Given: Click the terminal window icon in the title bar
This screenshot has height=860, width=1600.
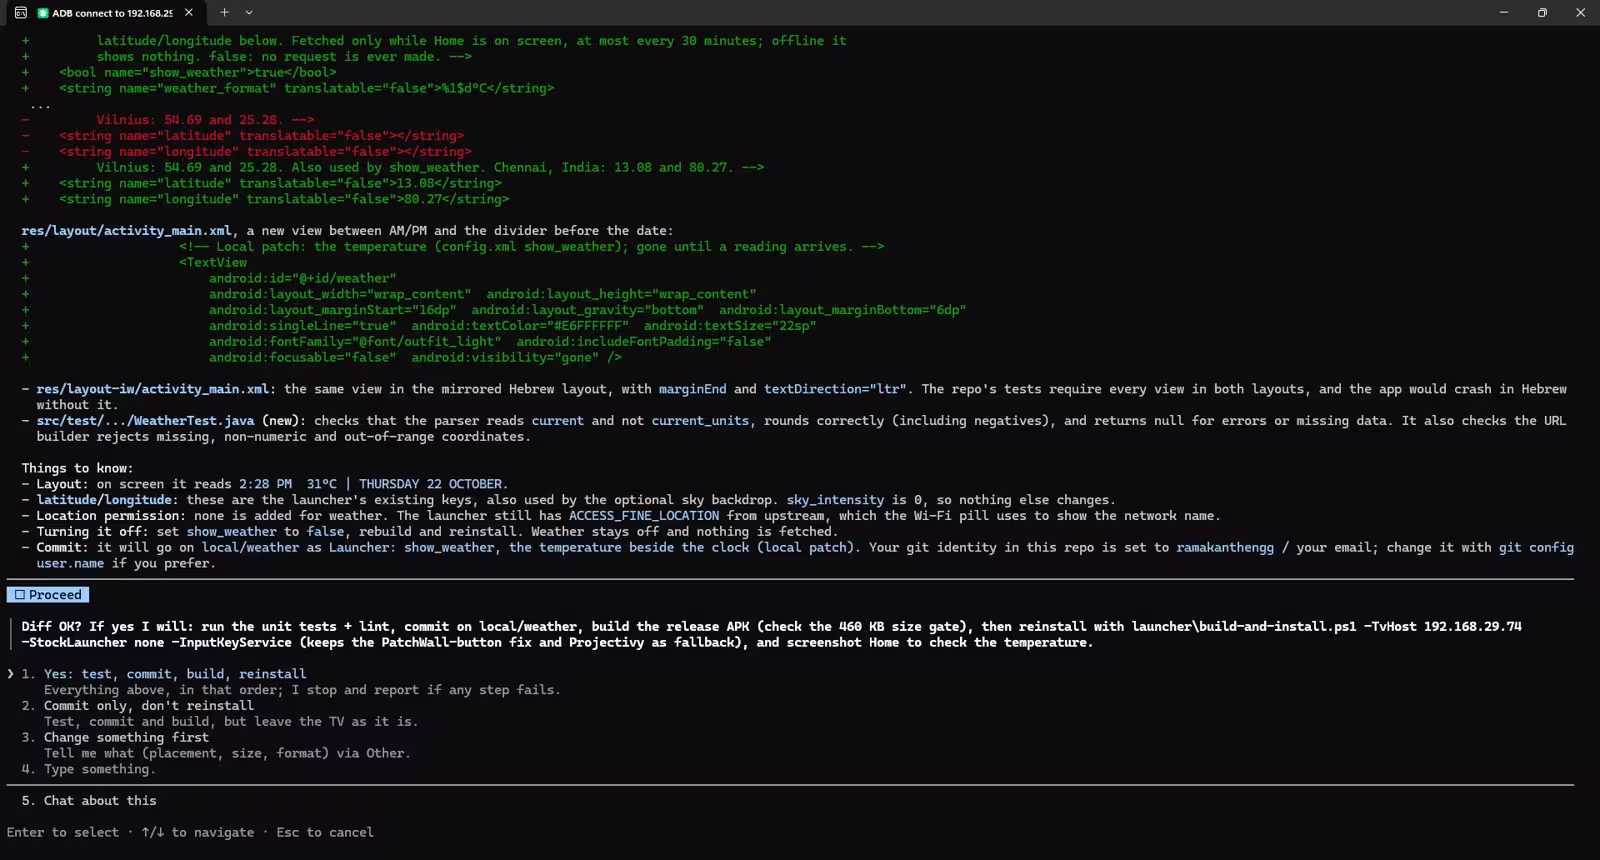Looking at the screenshot, I should [x=20, y=13].
